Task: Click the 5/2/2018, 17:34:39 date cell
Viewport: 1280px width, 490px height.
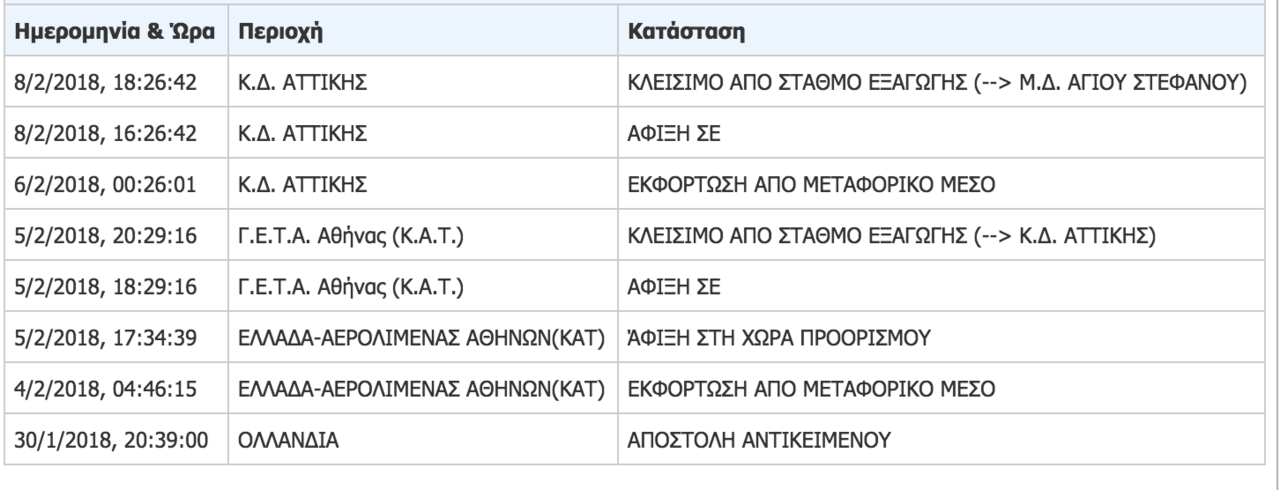Action: (x=113, y=337)
